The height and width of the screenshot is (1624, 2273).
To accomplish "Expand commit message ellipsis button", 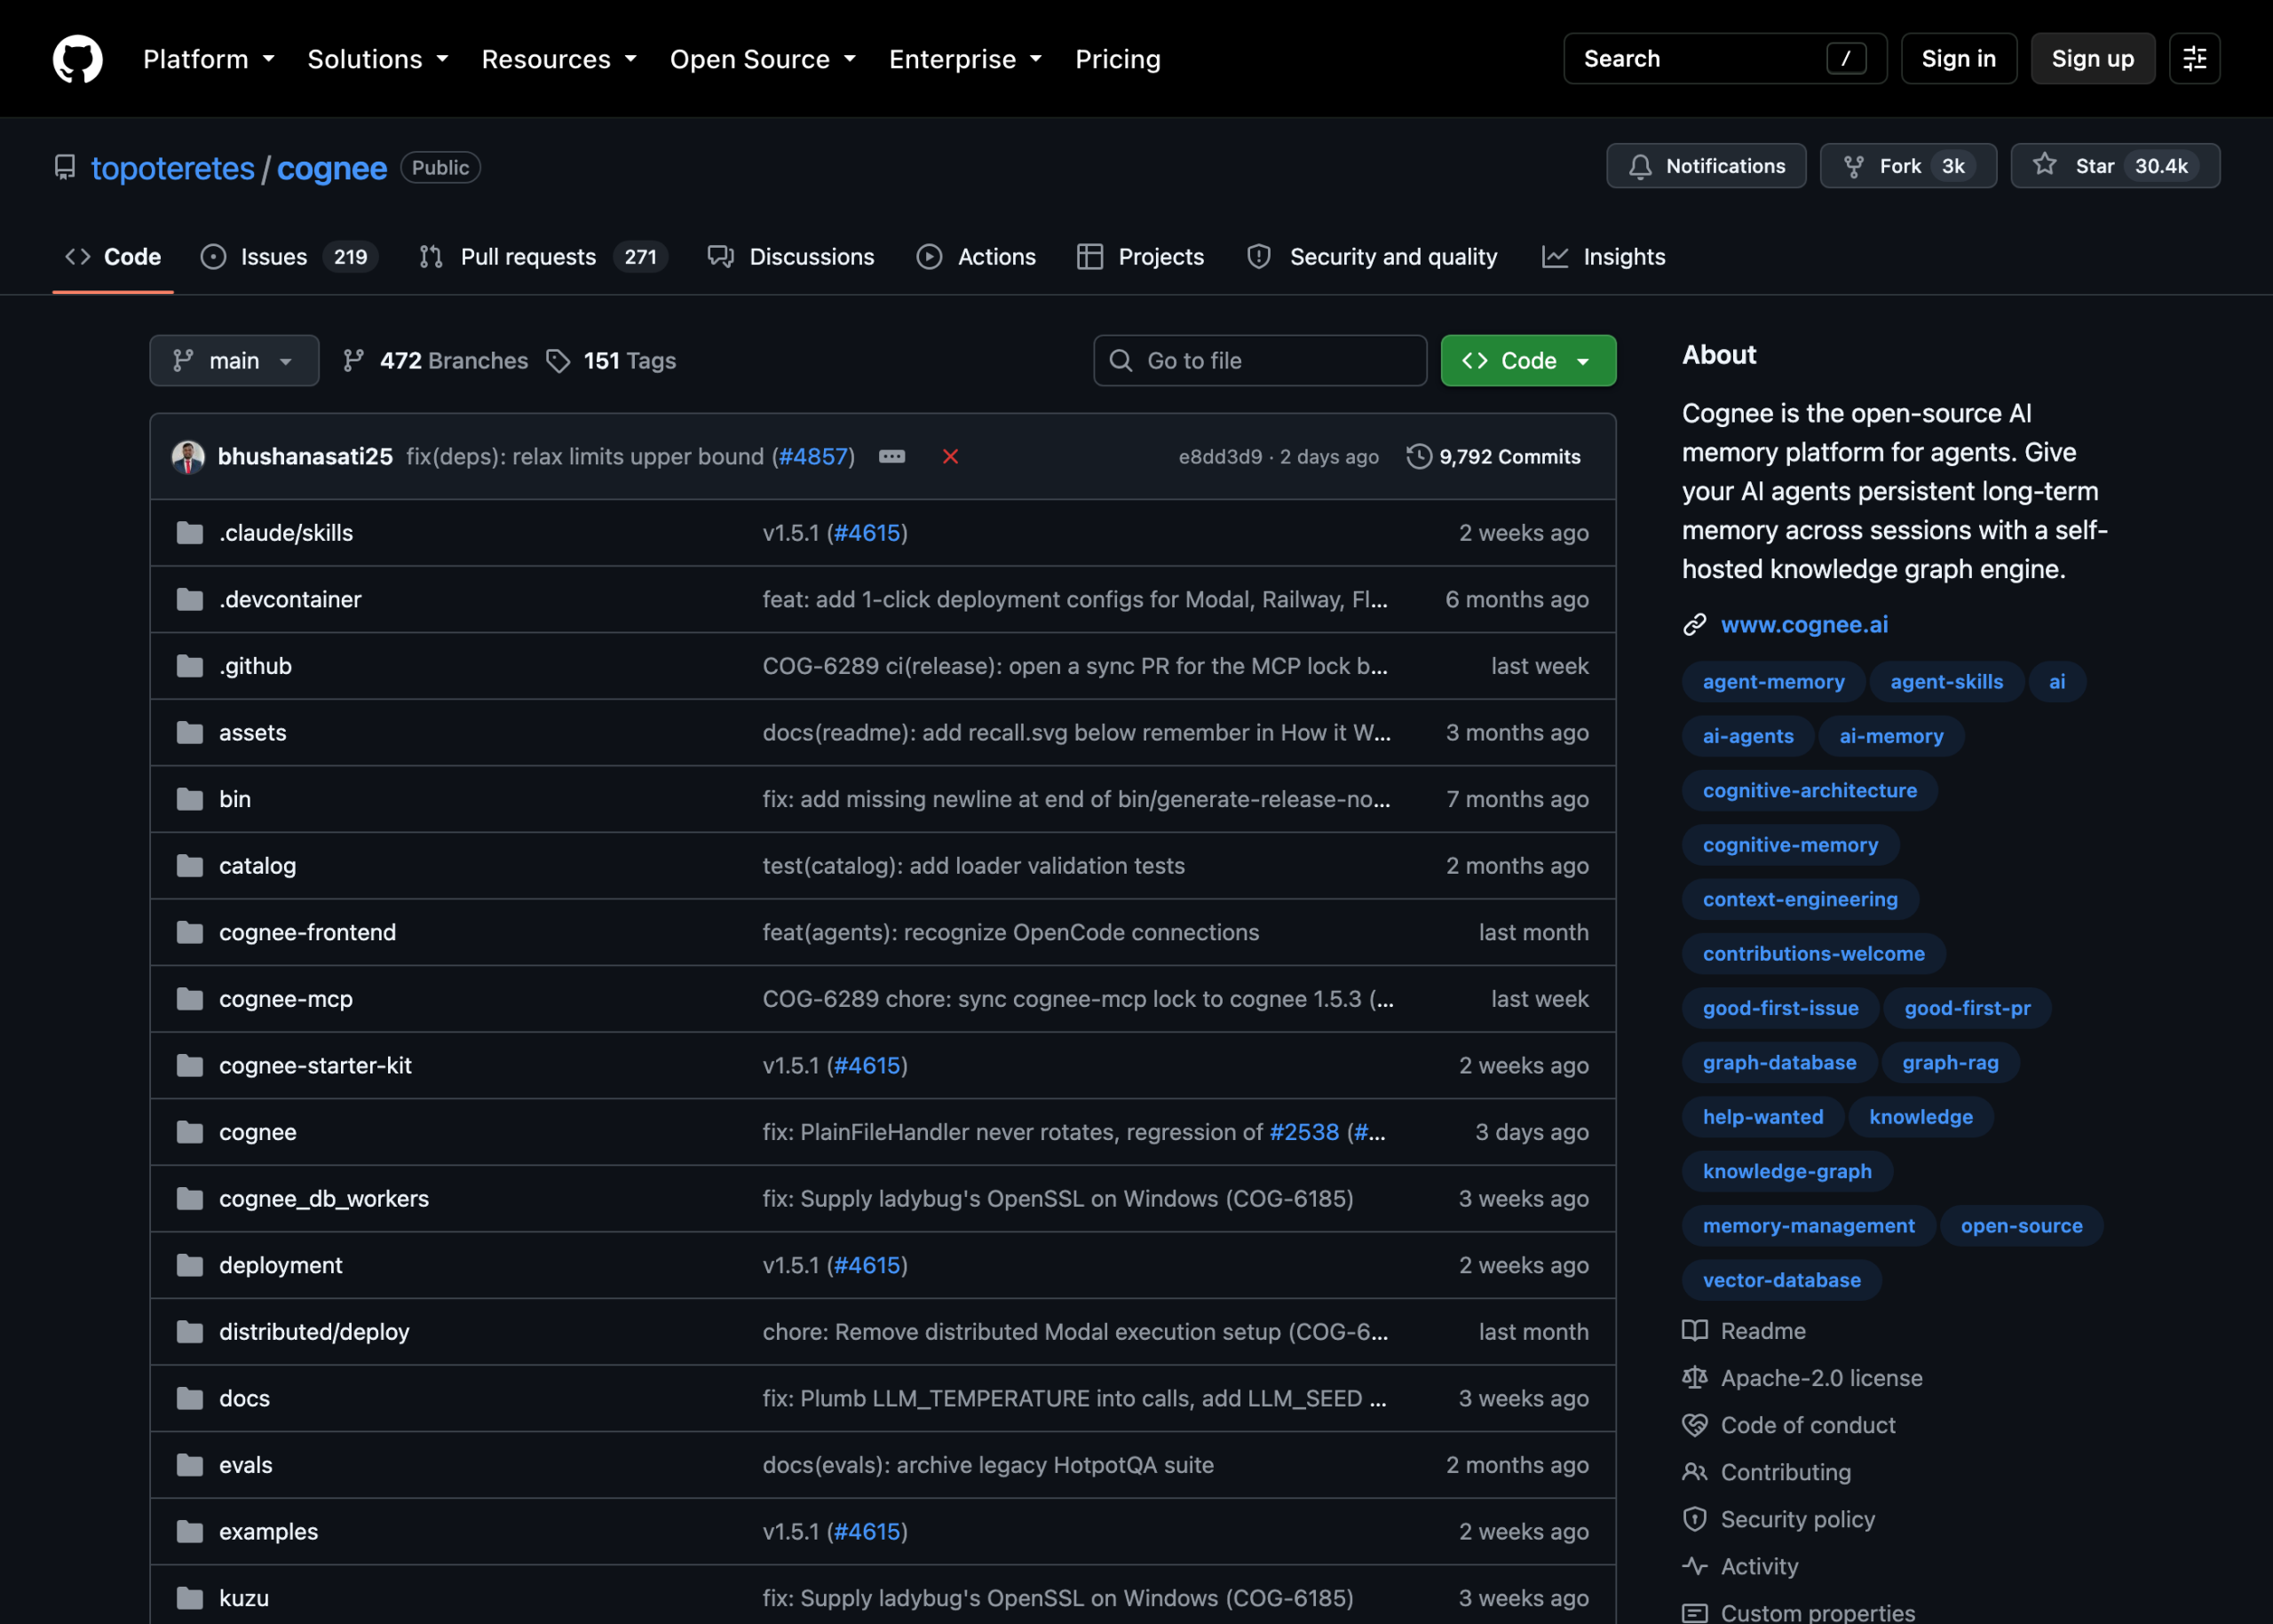I will pos(892,457).
